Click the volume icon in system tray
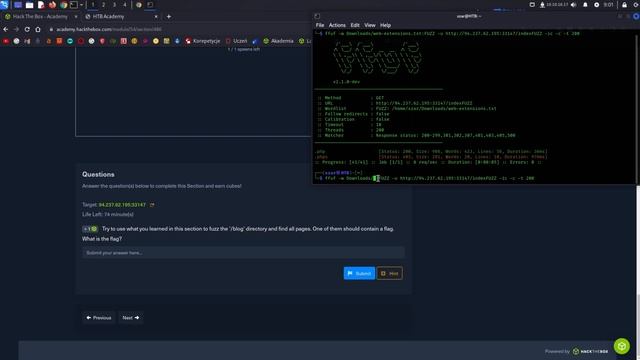 pyautogui.click(x=574, y=5)
